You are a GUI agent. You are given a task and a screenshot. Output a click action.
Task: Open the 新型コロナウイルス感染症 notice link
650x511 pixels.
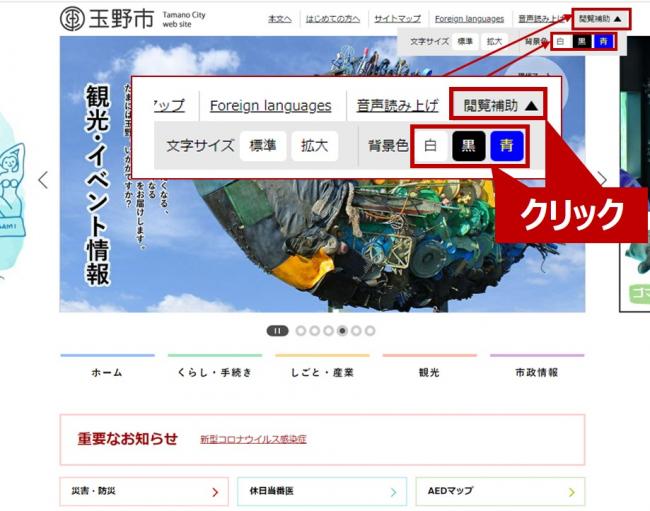253,439
